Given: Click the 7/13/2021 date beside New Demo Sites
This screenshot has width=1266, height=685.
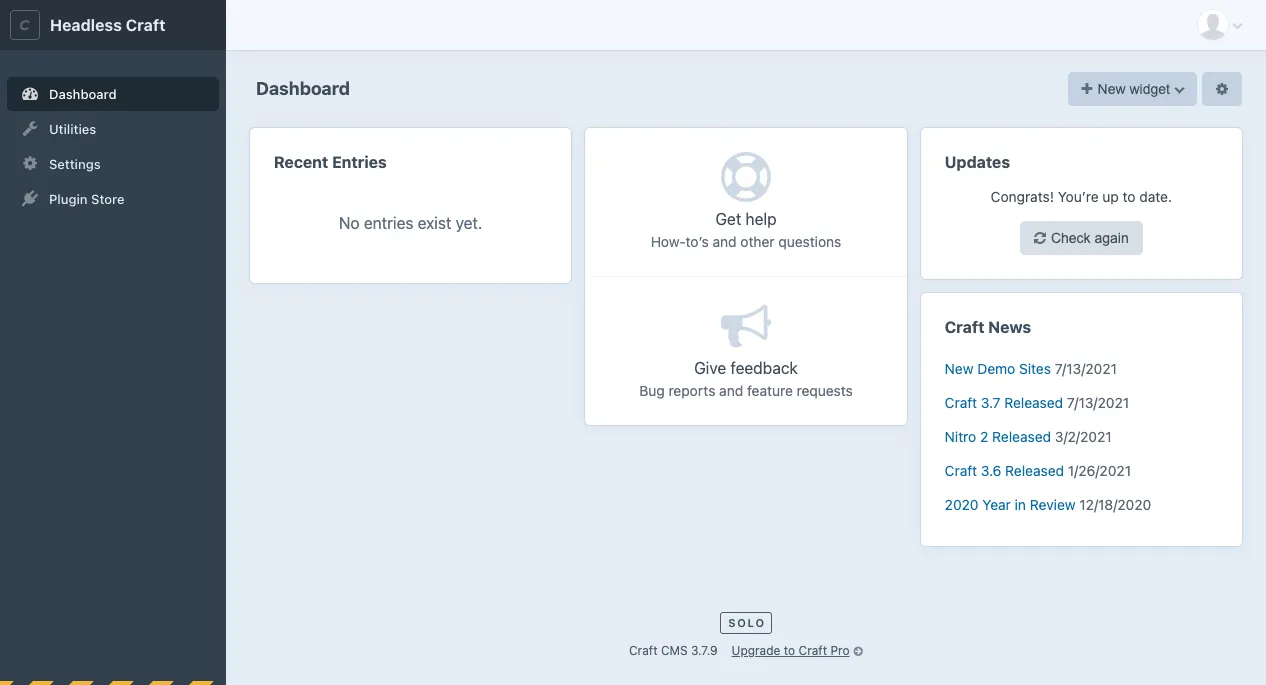Looking at the screenshot, I should click(1086, 369).
